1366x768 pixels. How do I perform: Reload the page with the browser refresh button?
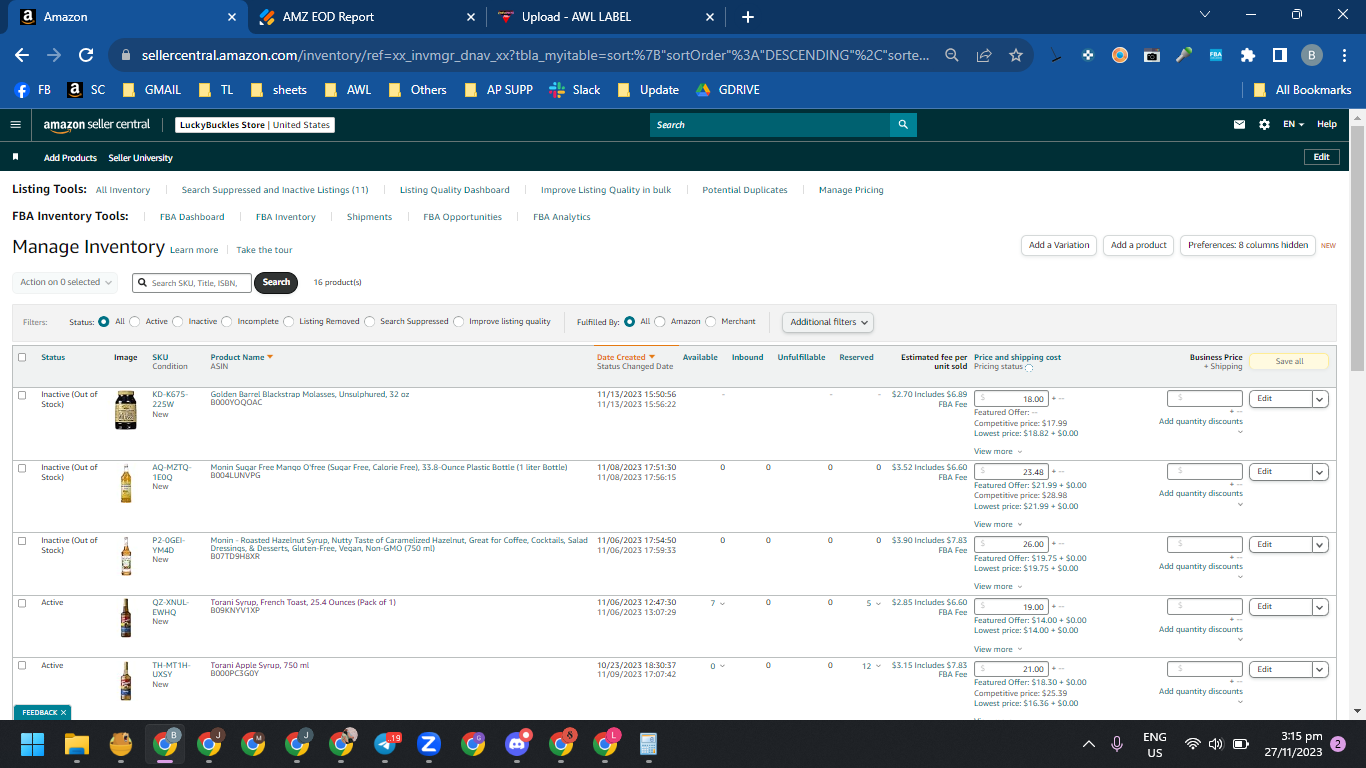86,56
